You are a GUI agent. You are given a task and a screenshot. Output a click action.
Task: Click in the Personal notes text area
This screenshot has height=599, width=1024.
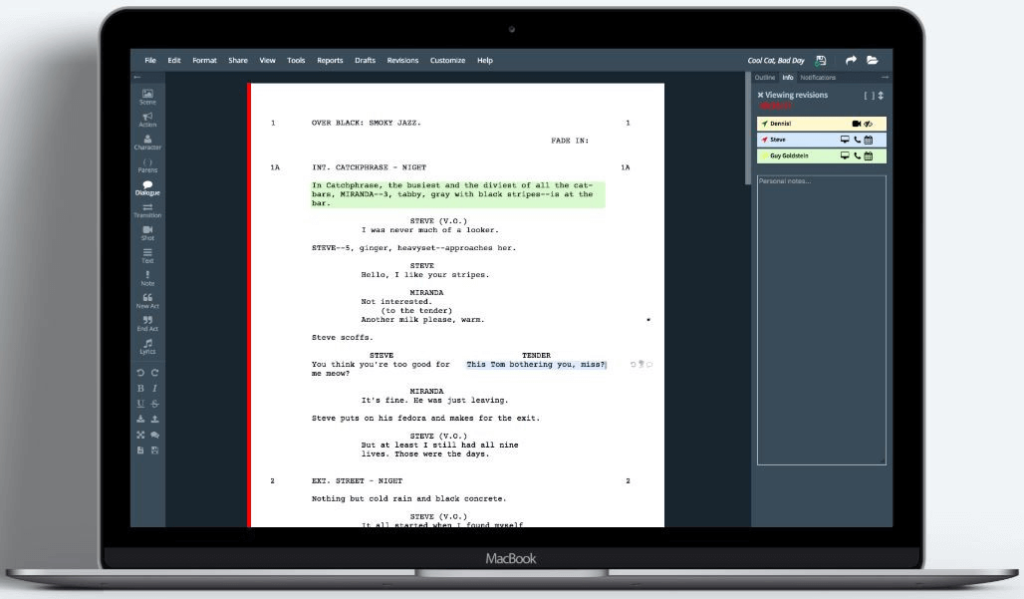point(821,320)
